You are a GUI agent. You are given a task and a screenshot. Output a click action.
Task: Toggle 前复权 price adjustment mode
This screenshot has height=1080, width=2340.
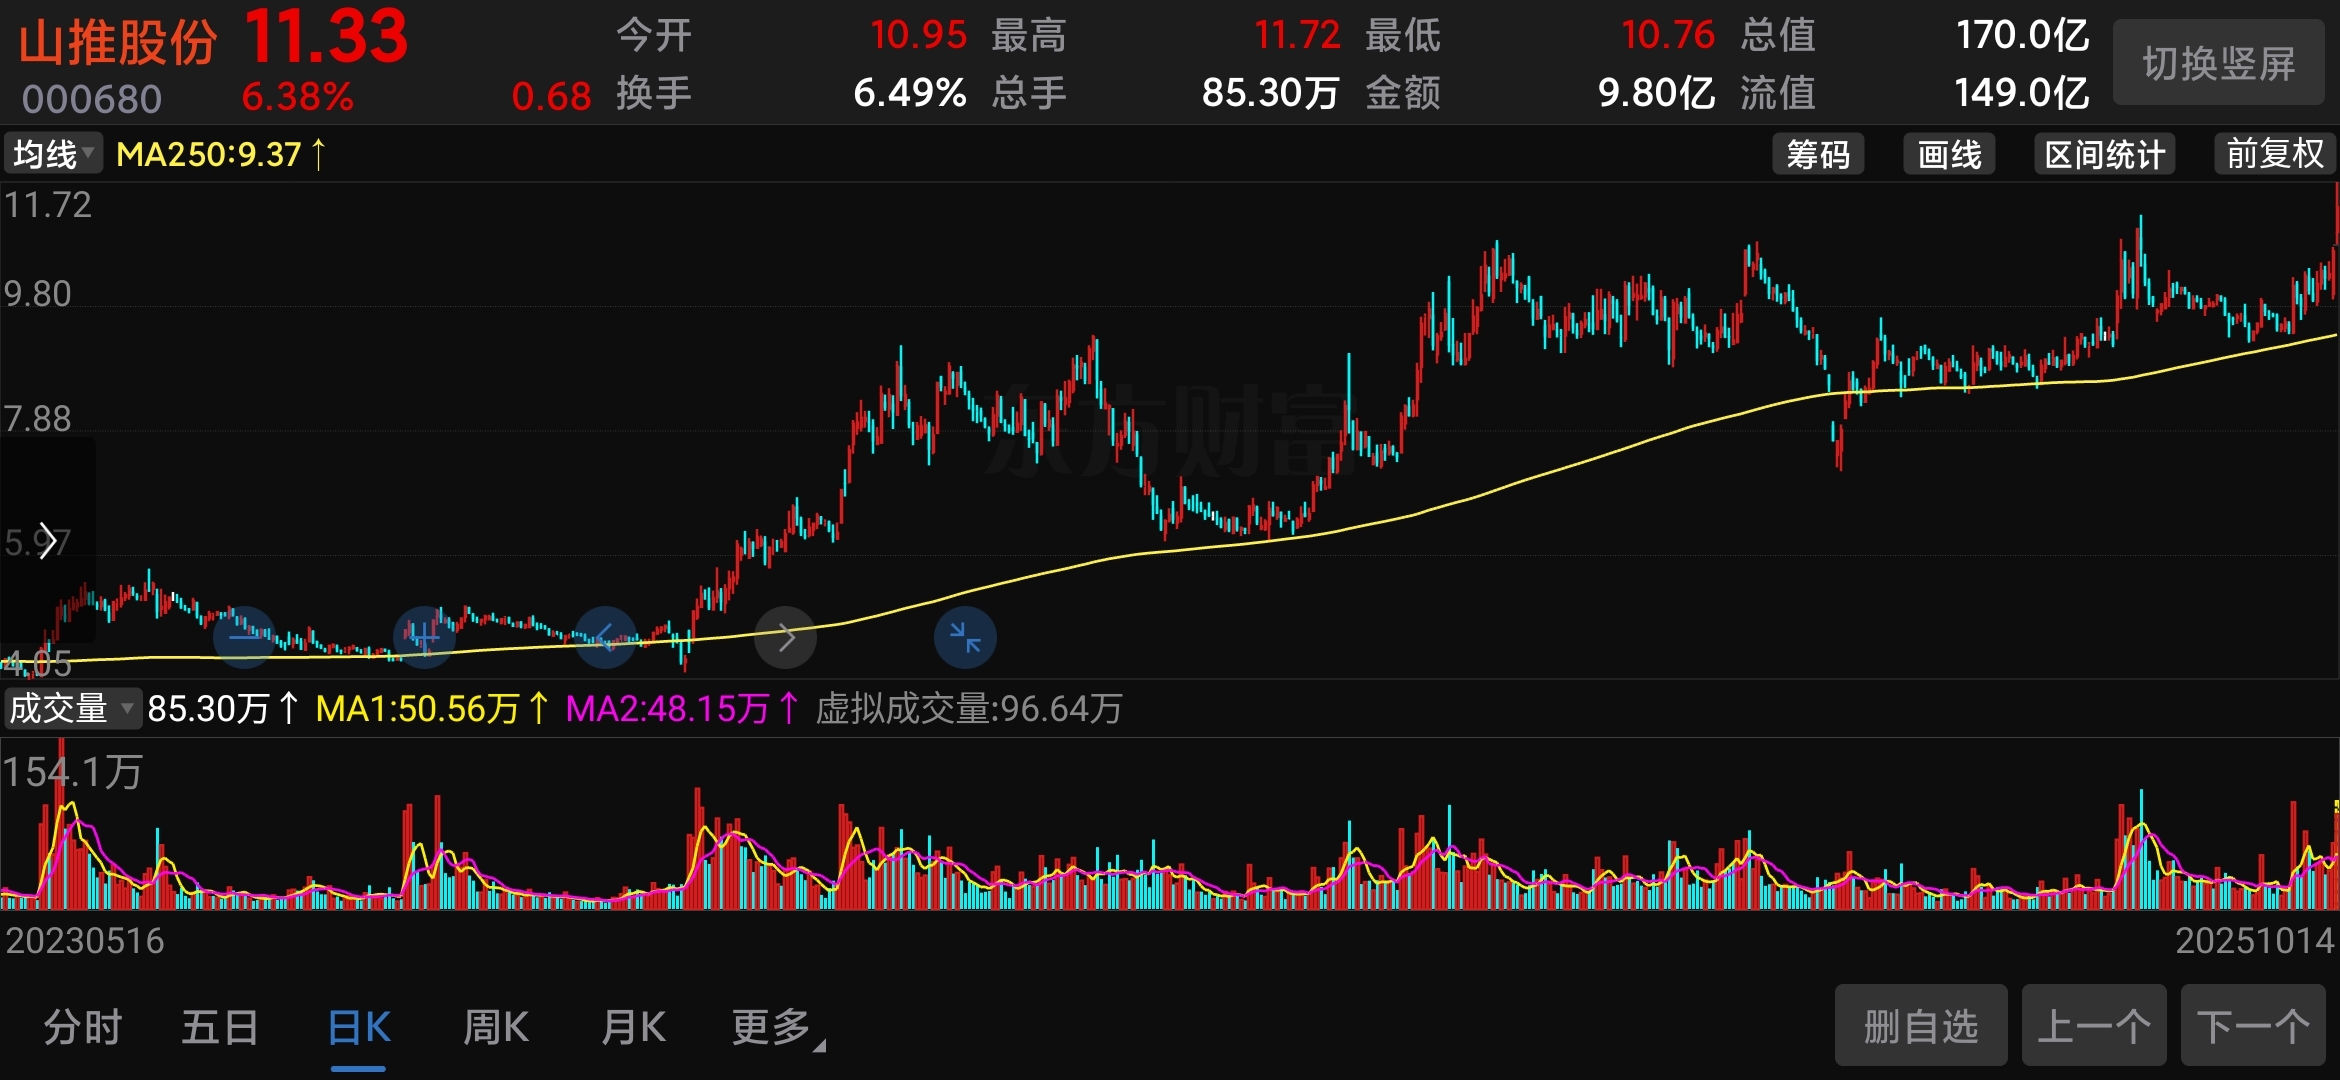coord(2274,155)
